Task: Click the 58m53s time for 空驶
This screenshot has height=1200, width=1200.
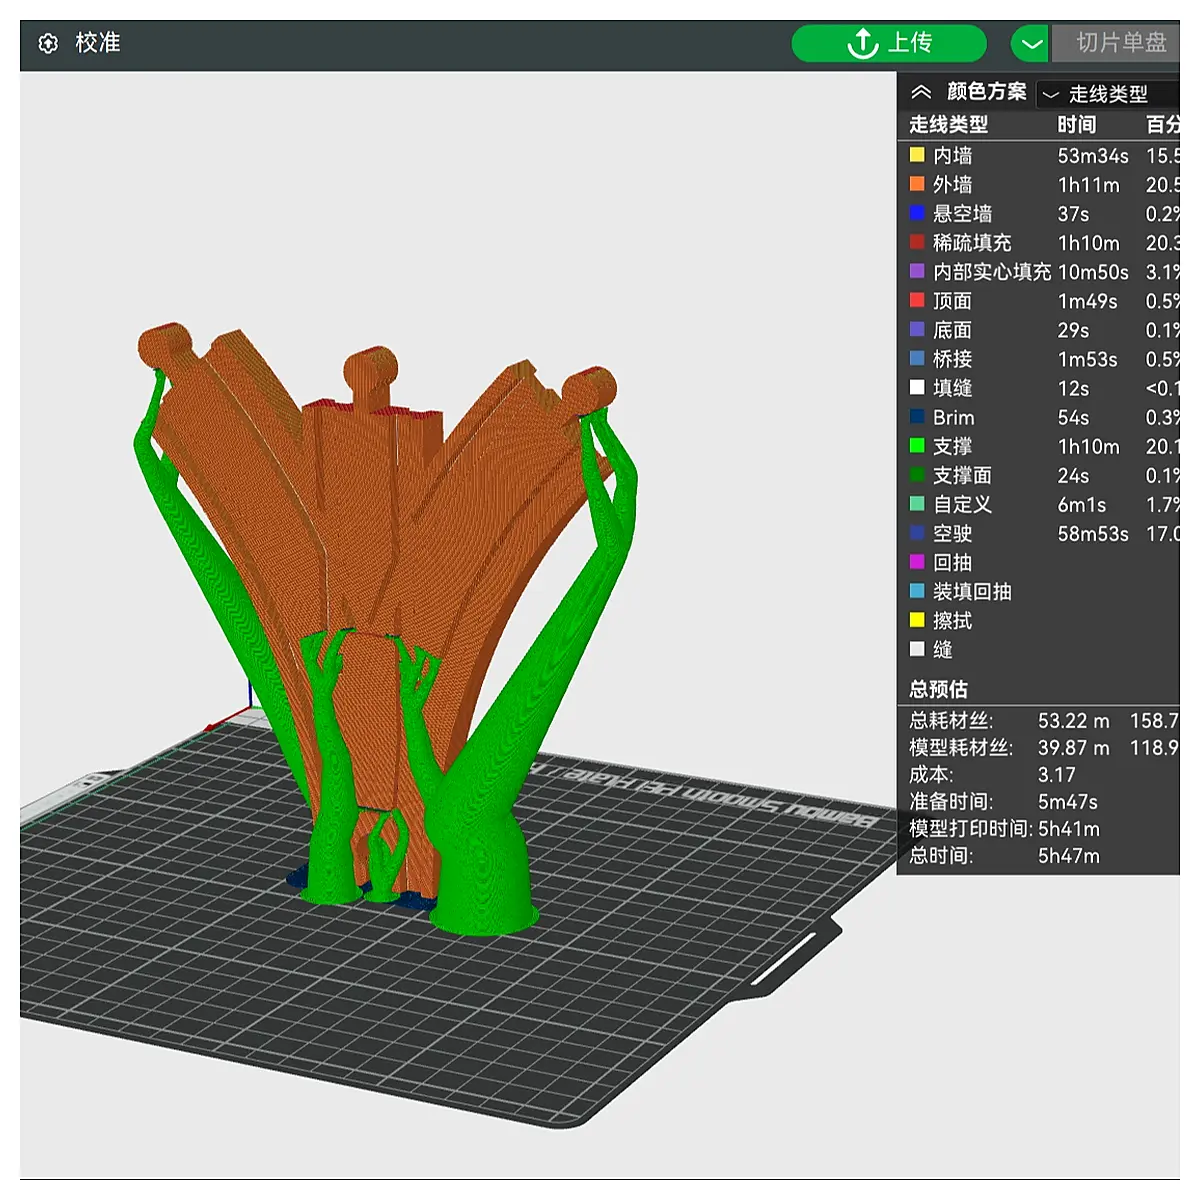Action: coord(1093,534)
